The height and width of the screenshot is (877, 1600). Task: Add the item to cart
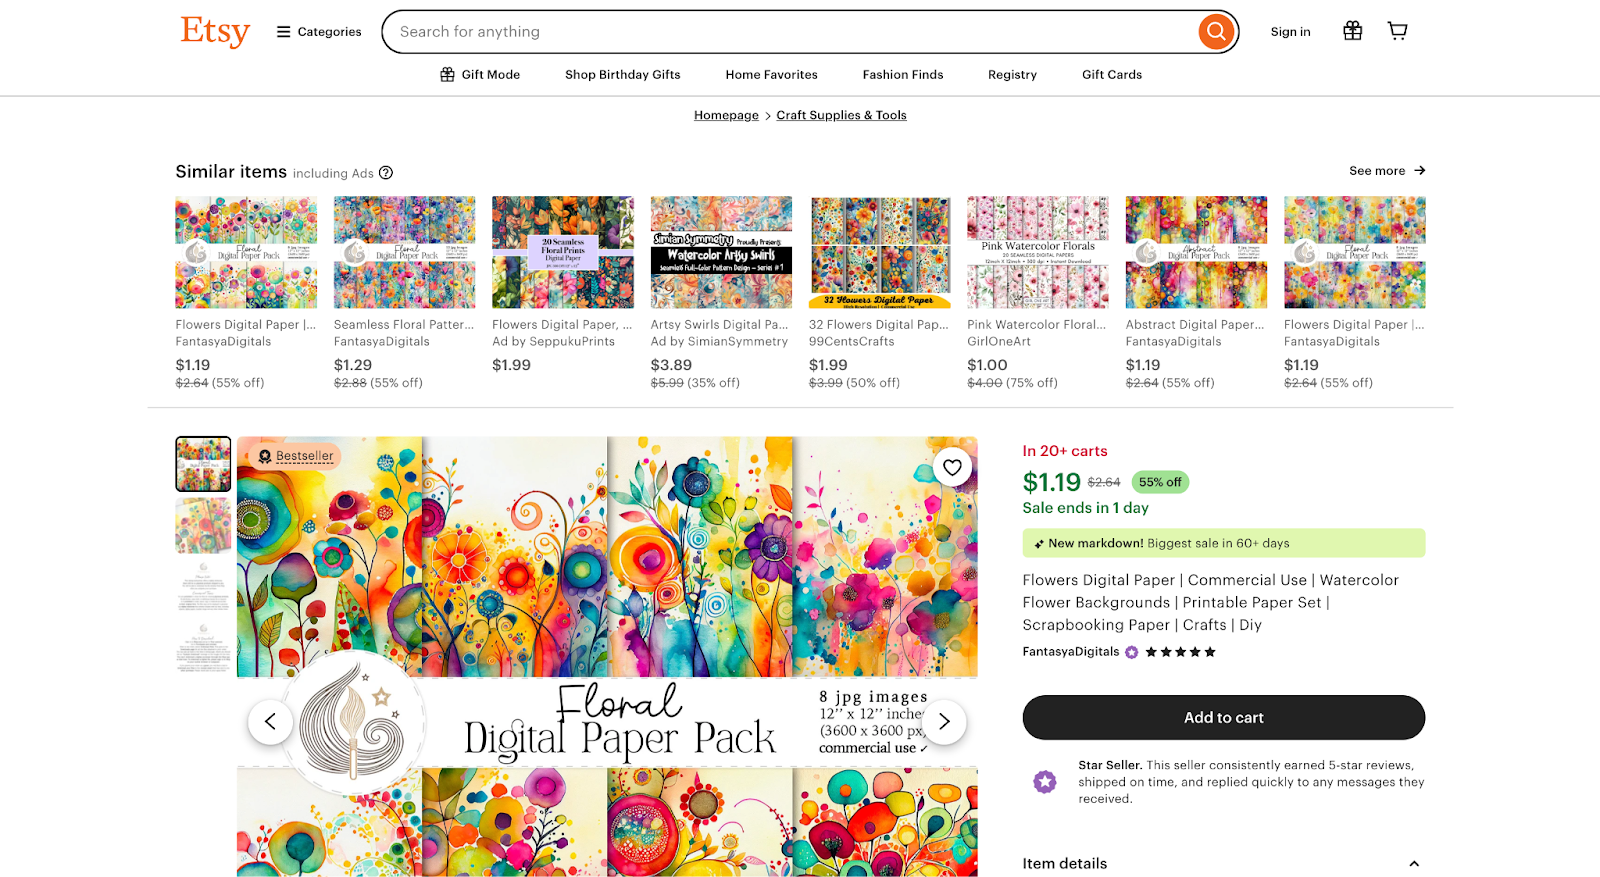point(1223,718)
